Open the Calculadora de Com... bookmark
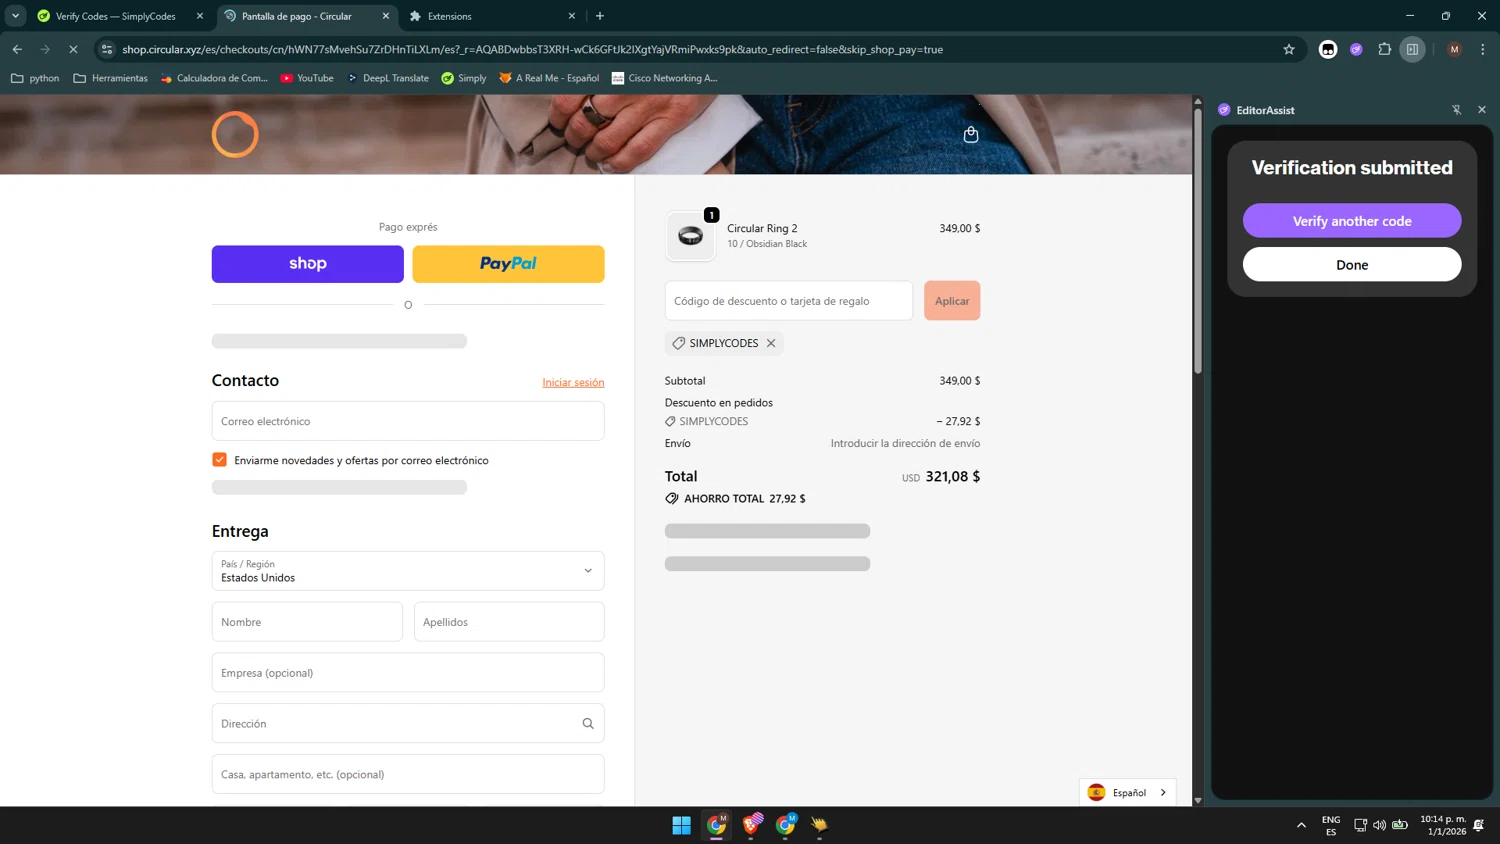 [214, 78]
